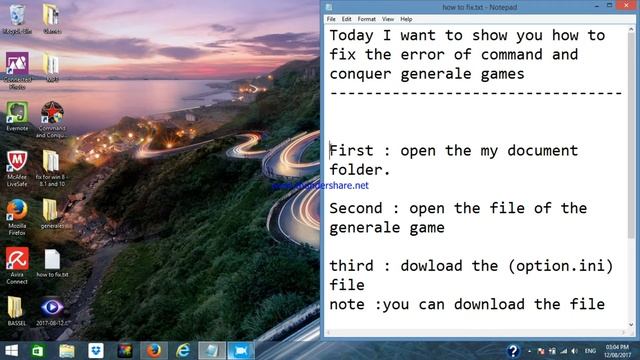640x360 pixels.
Task: Click the line 'third : dowload the (option.ini)'
Action: pyautogui.click(x=471, y=266)
